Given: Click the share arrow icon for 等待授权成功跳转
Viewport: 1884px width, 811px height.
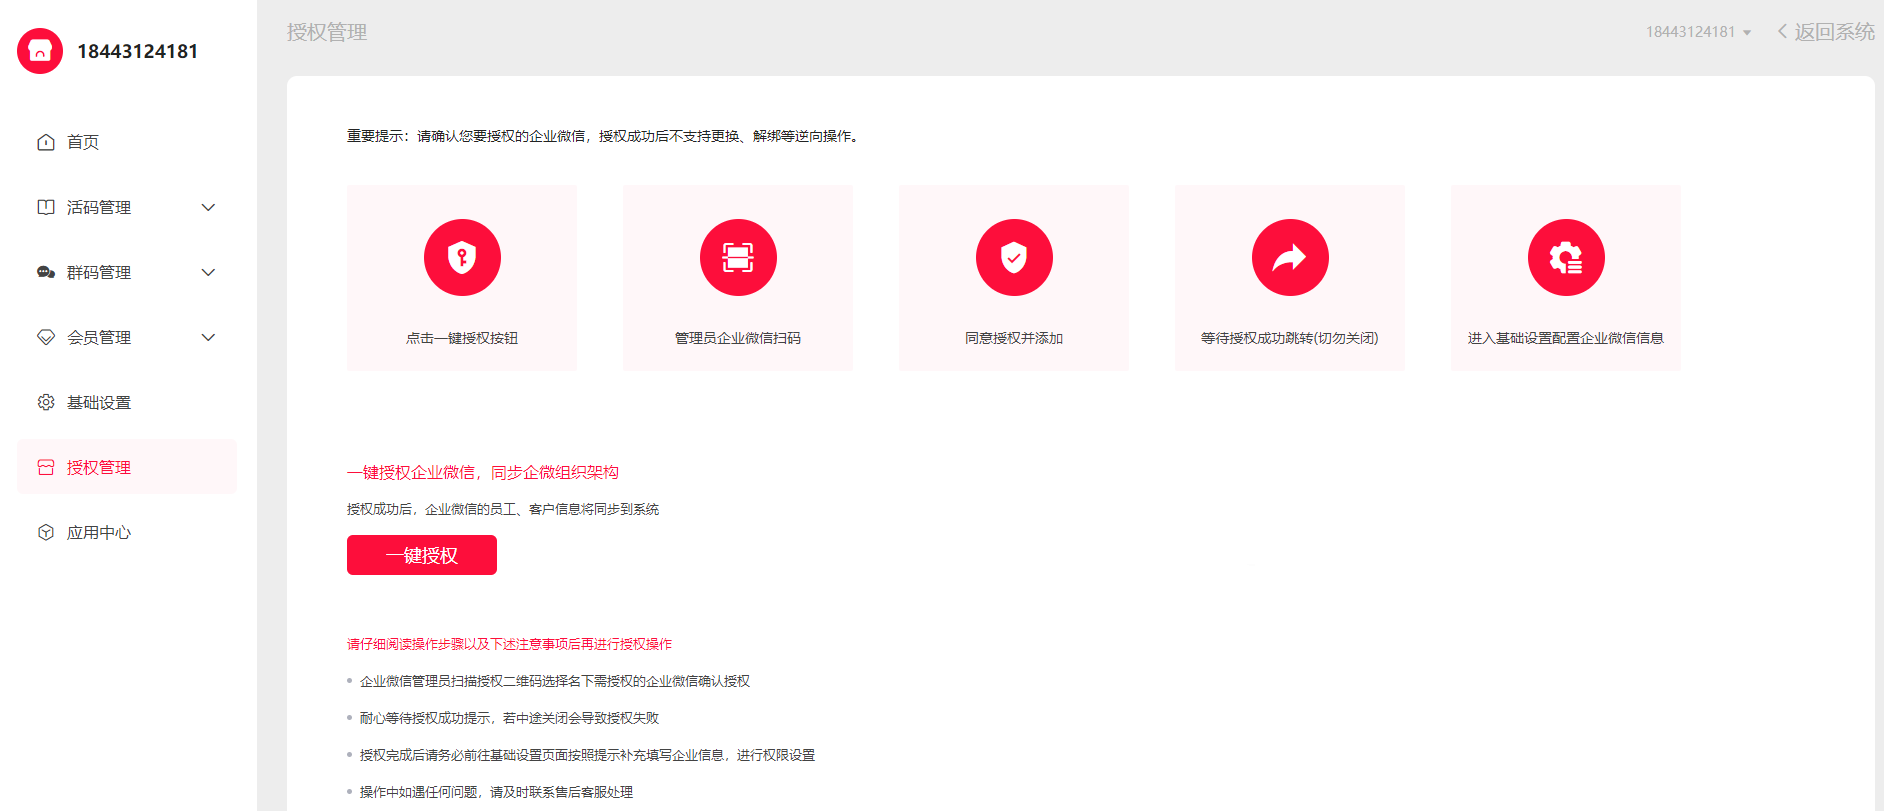Looking at the screenshot, I should tap(1290, 257).
